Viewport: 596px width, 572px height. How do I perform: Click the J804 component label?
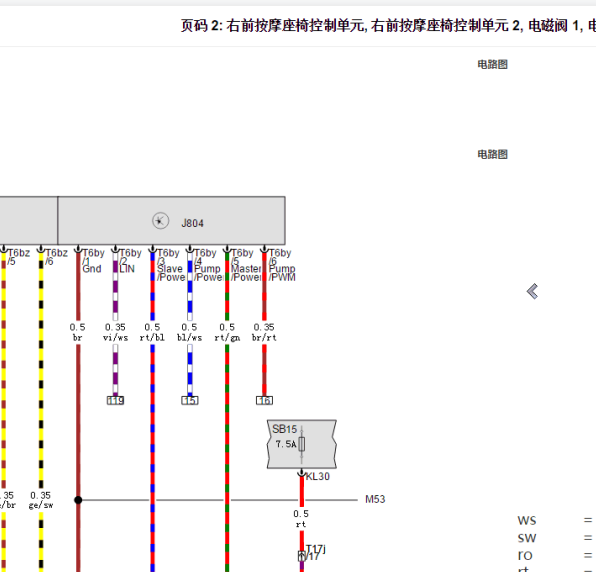tap(192, 223)
